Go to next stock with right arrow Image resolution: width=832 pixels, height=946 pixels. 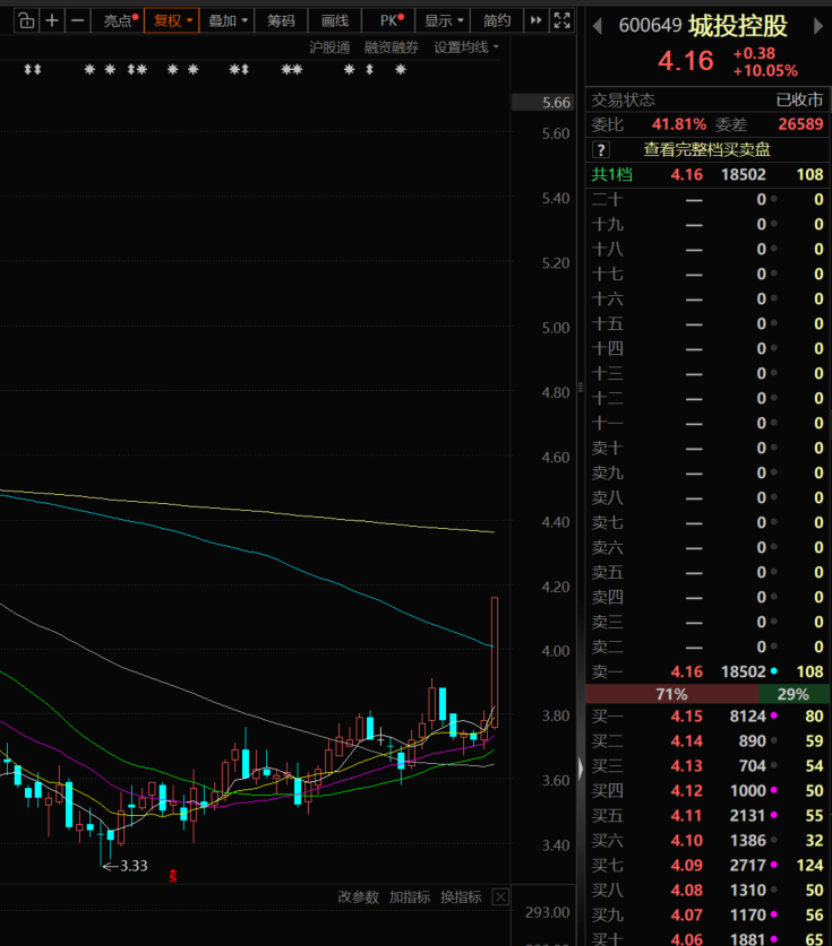click(818, 27)
